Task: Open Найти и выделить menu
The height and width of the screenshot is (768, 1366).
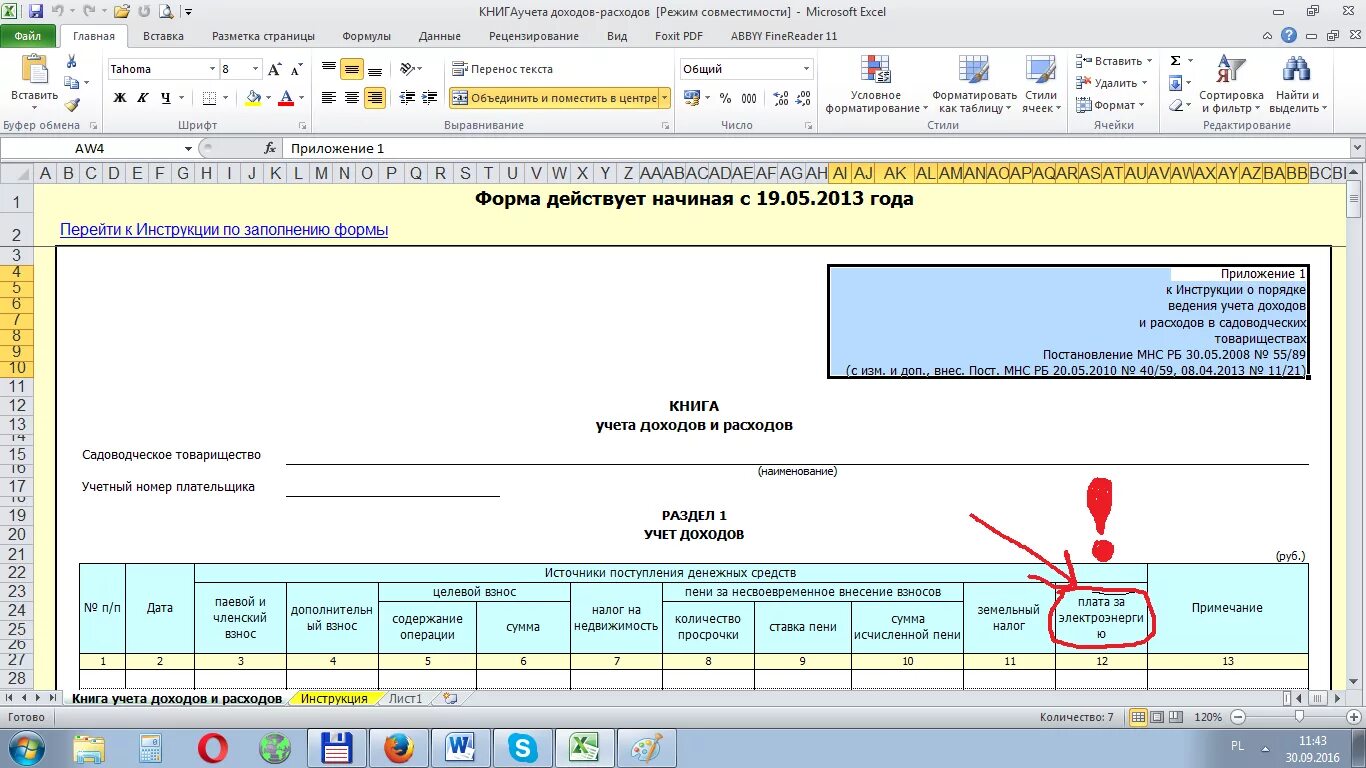Action: [x=1296, y=84]
